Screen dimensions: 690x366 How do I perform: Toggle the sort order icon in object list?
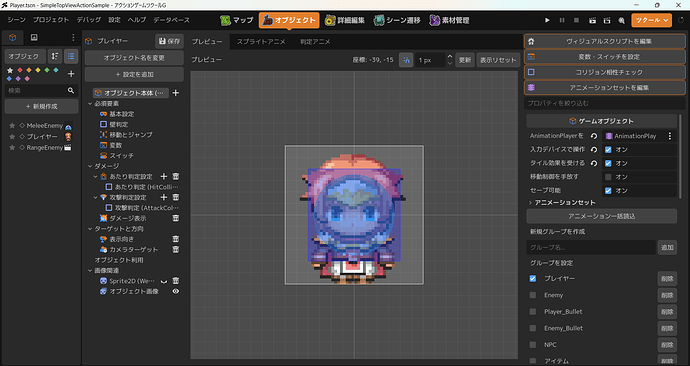55,56
